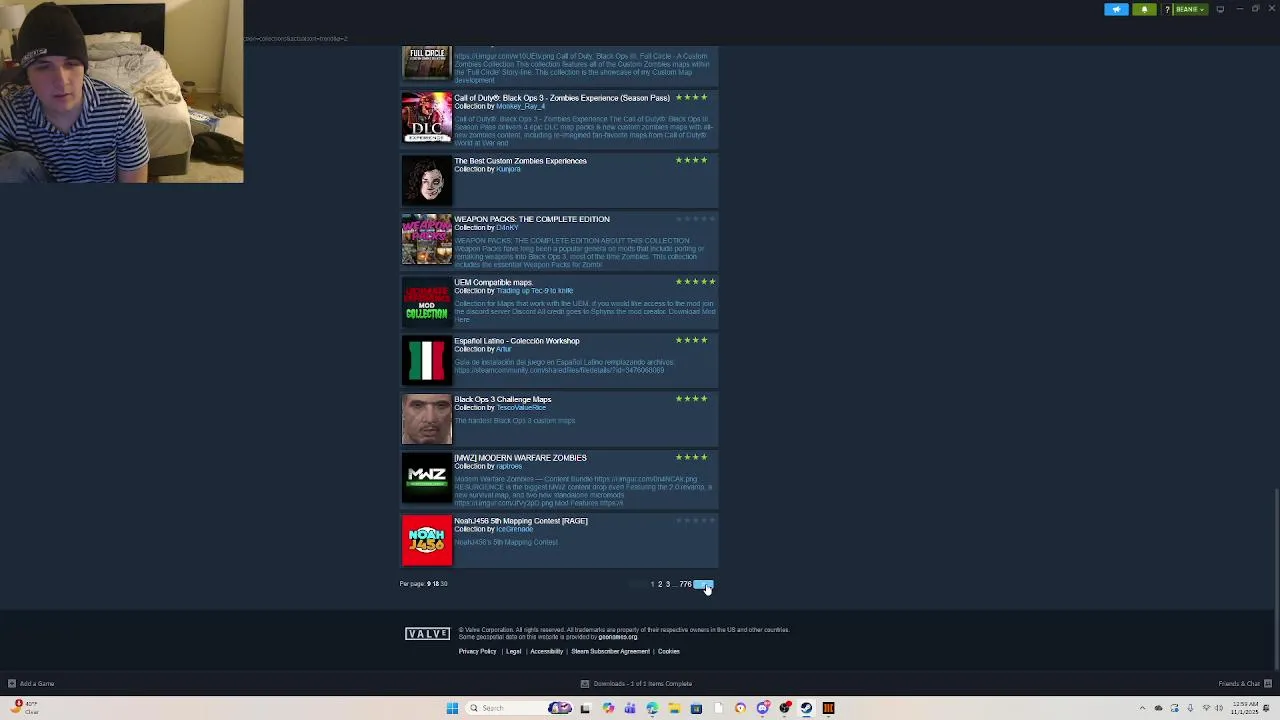Viewport: 1280px width, 720px height.
Task: Open UEM Compatible maps collection
Action: click(x=494, y=282)
